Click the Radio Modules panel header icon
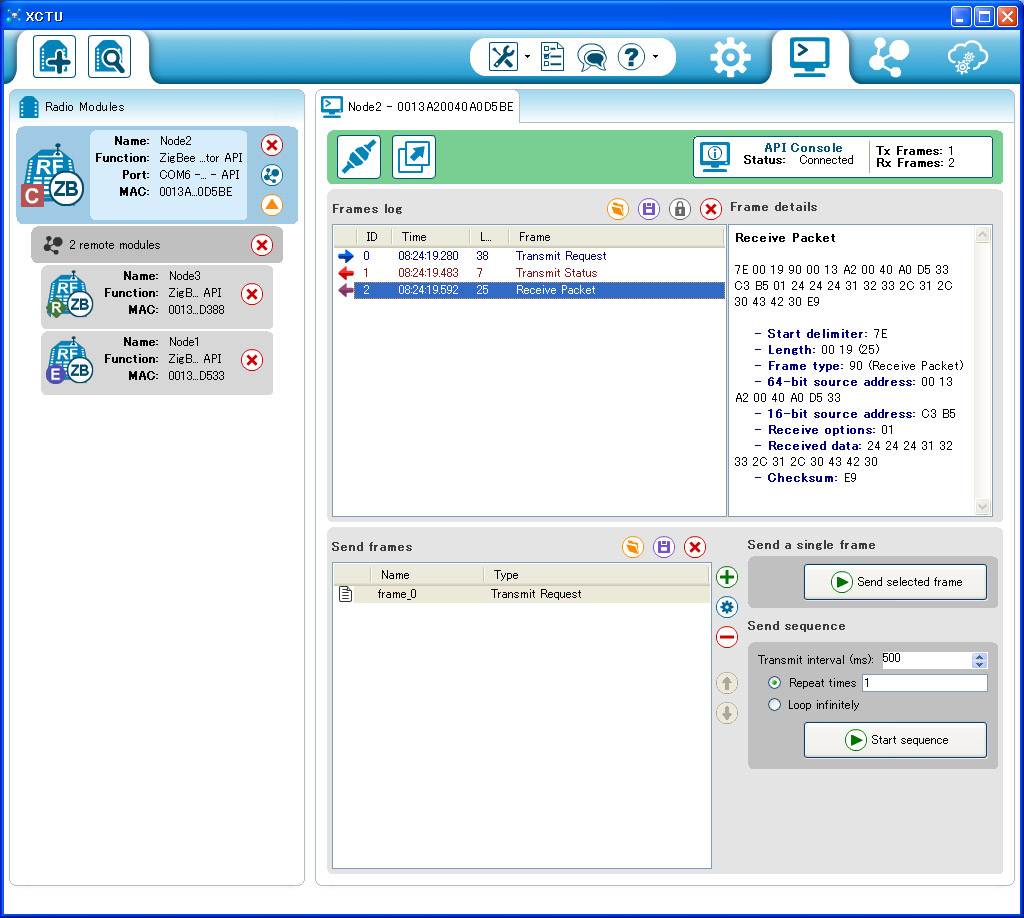The image size is (1024, 918). 29,107
